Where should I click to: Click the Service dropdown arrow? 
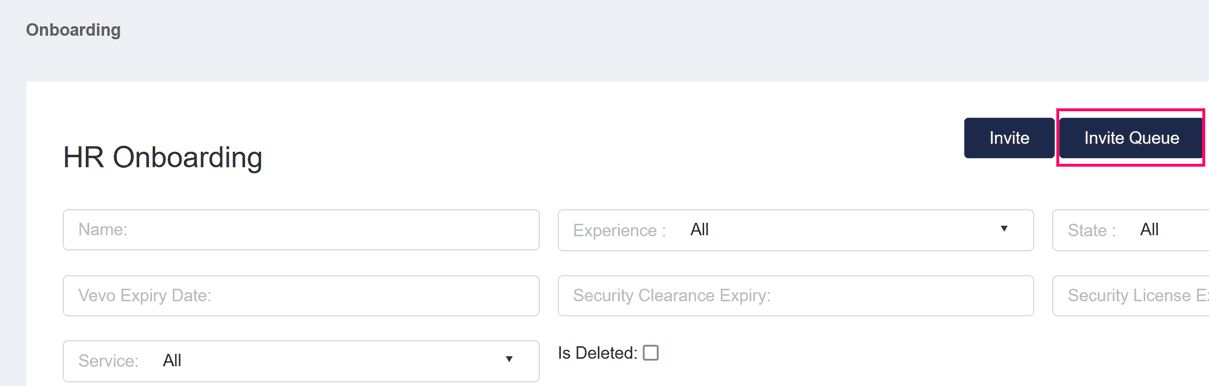pos(509,360)
